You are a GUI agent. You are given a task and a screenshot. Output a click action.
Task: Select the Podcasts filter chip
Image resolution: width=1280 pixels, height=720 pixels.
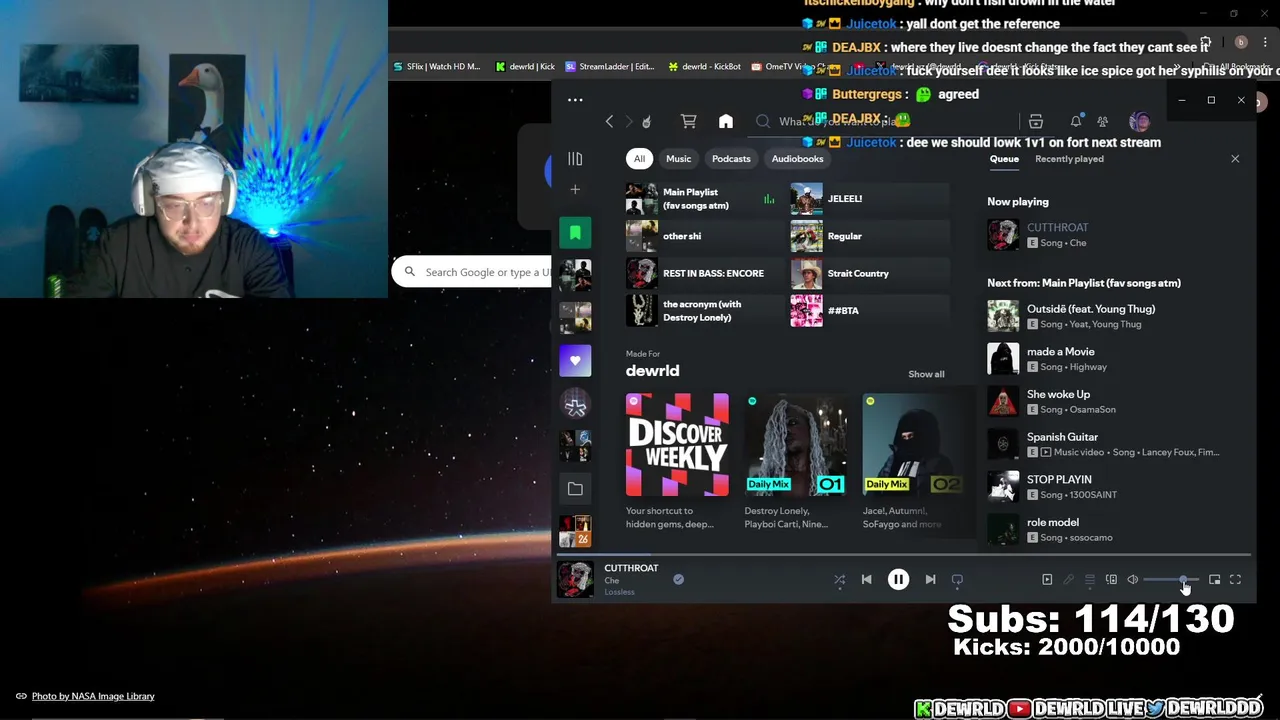coord(731,158)
